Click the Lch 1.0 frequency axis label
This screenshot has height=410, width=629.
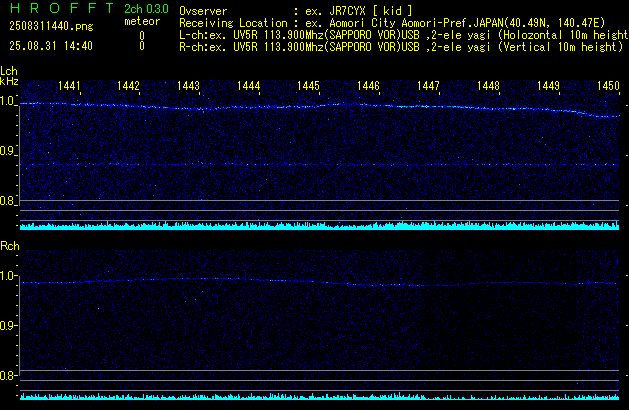(7, 101)
